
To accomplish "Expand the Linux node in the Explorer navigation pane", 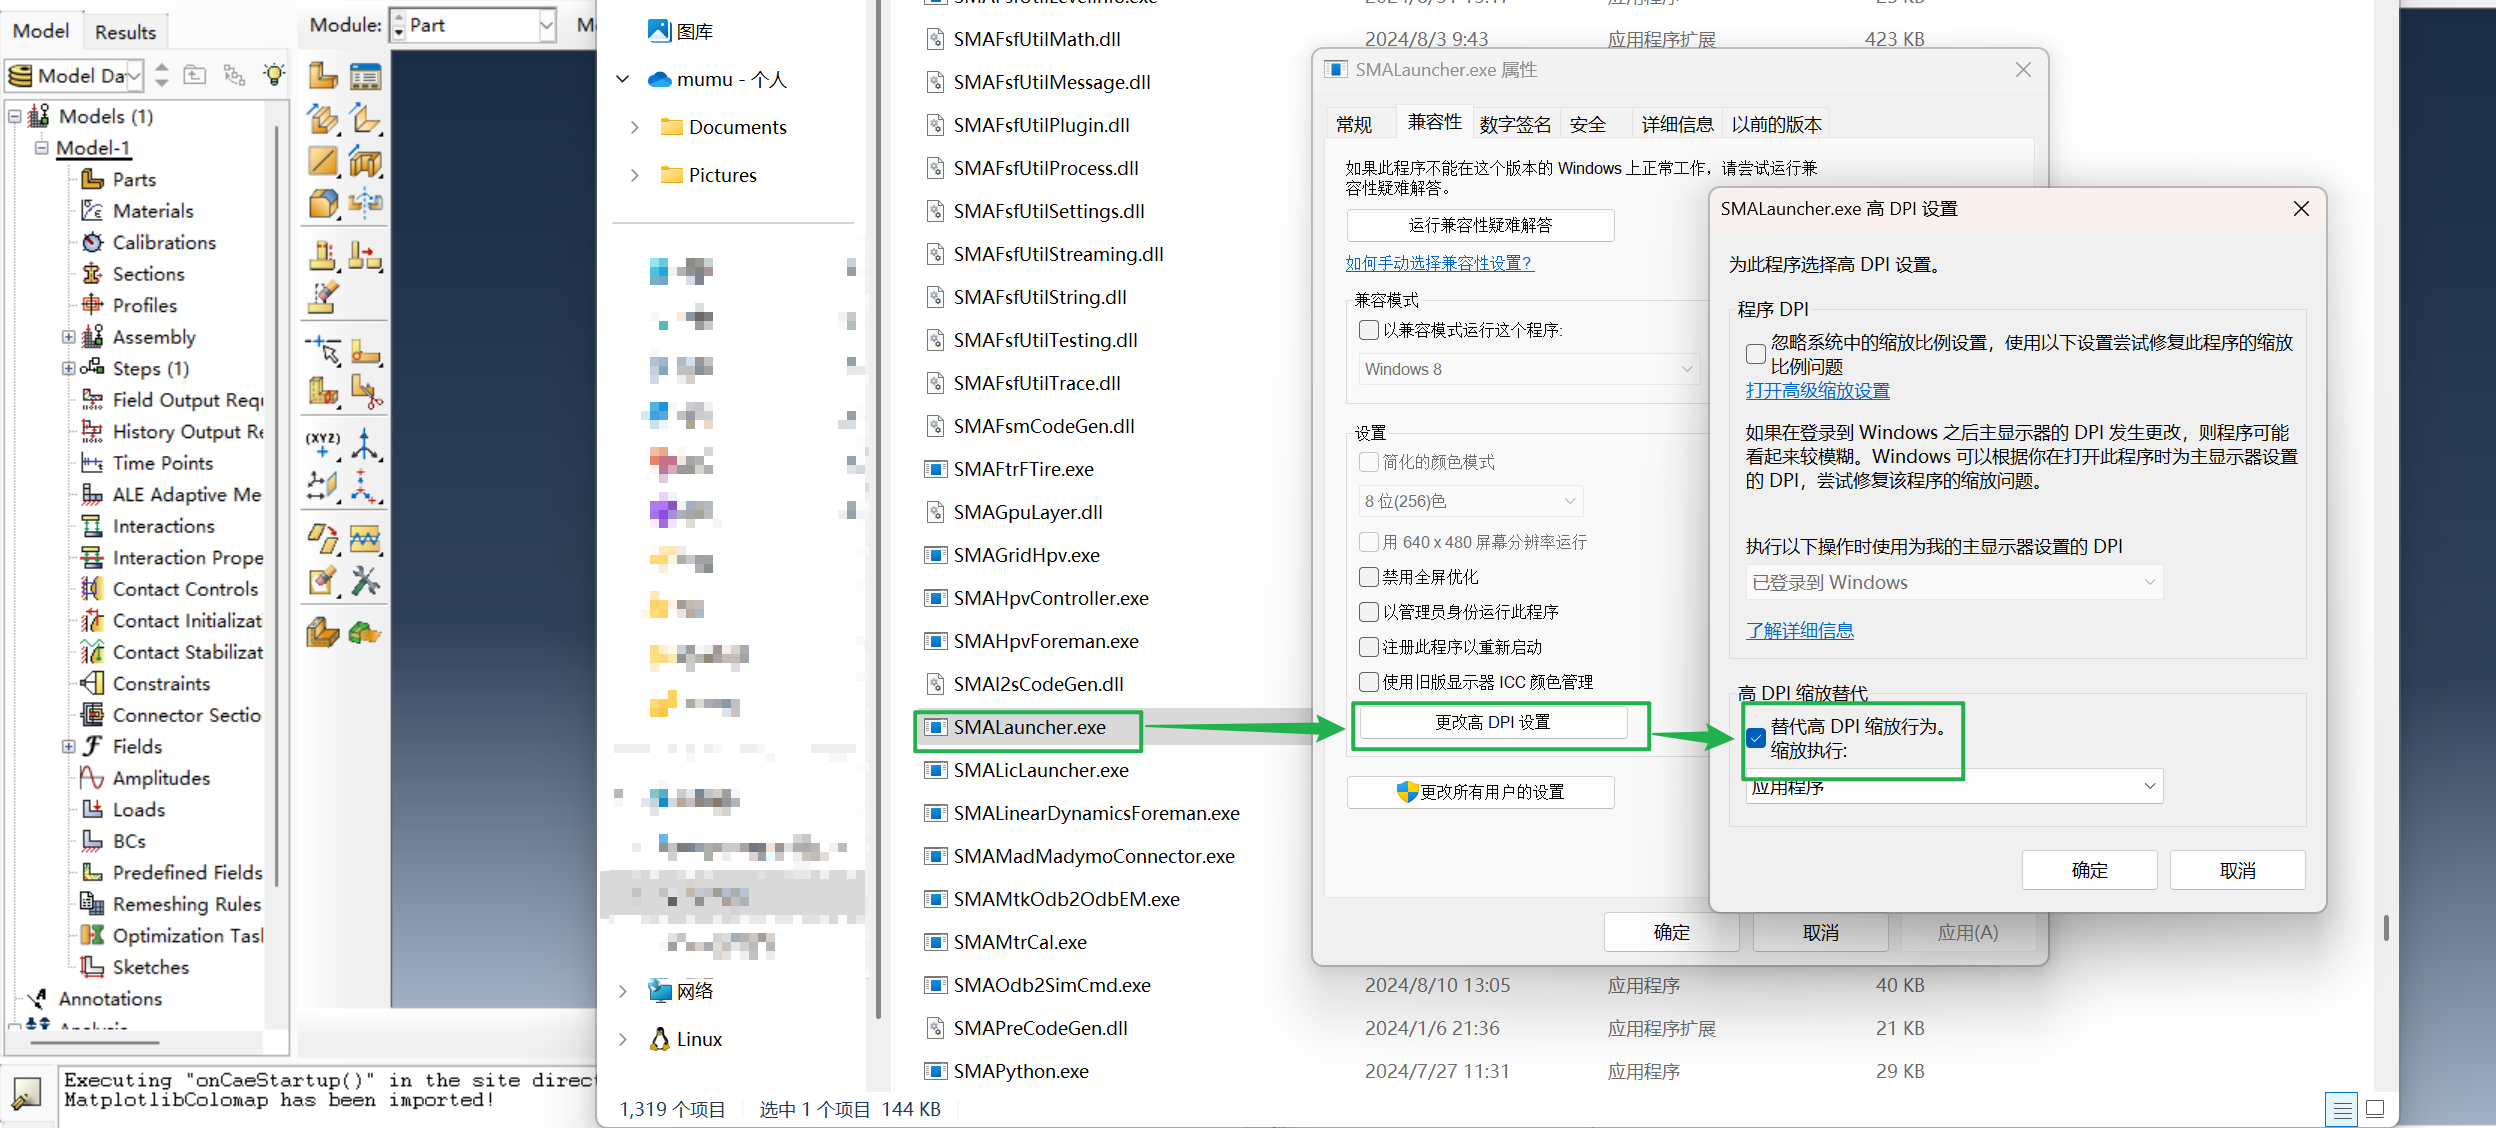I will click(622, 1039).
